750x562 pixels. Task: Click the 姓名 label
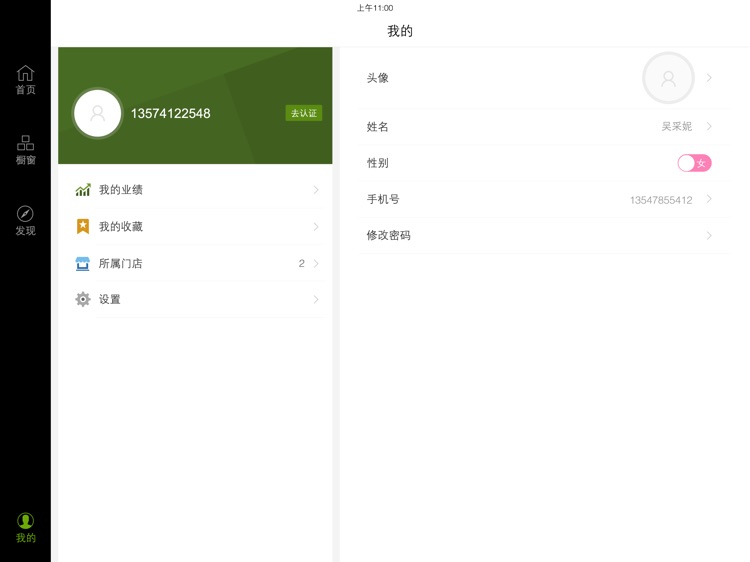point(377,127)
